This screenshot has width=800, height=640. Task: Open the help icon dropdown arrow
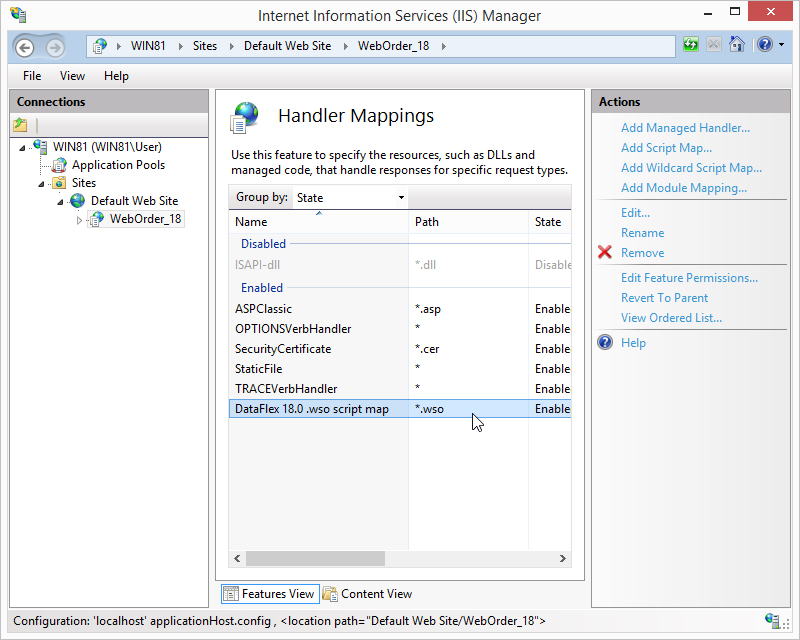[781, 45]
